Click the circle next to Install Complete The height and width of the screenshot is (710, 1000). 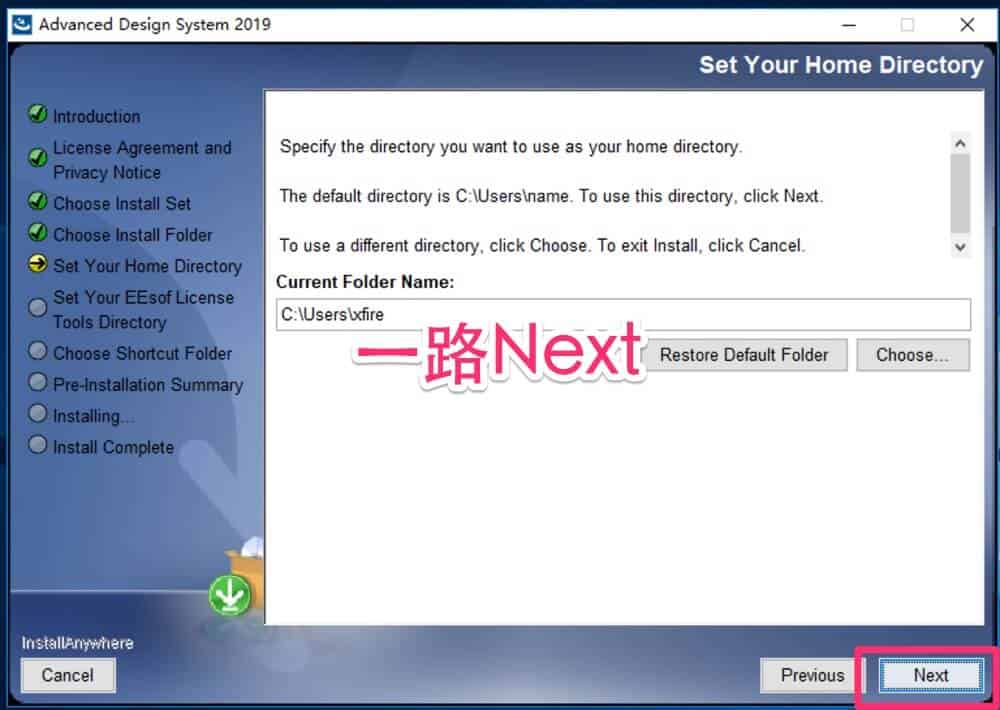point(38,445)
